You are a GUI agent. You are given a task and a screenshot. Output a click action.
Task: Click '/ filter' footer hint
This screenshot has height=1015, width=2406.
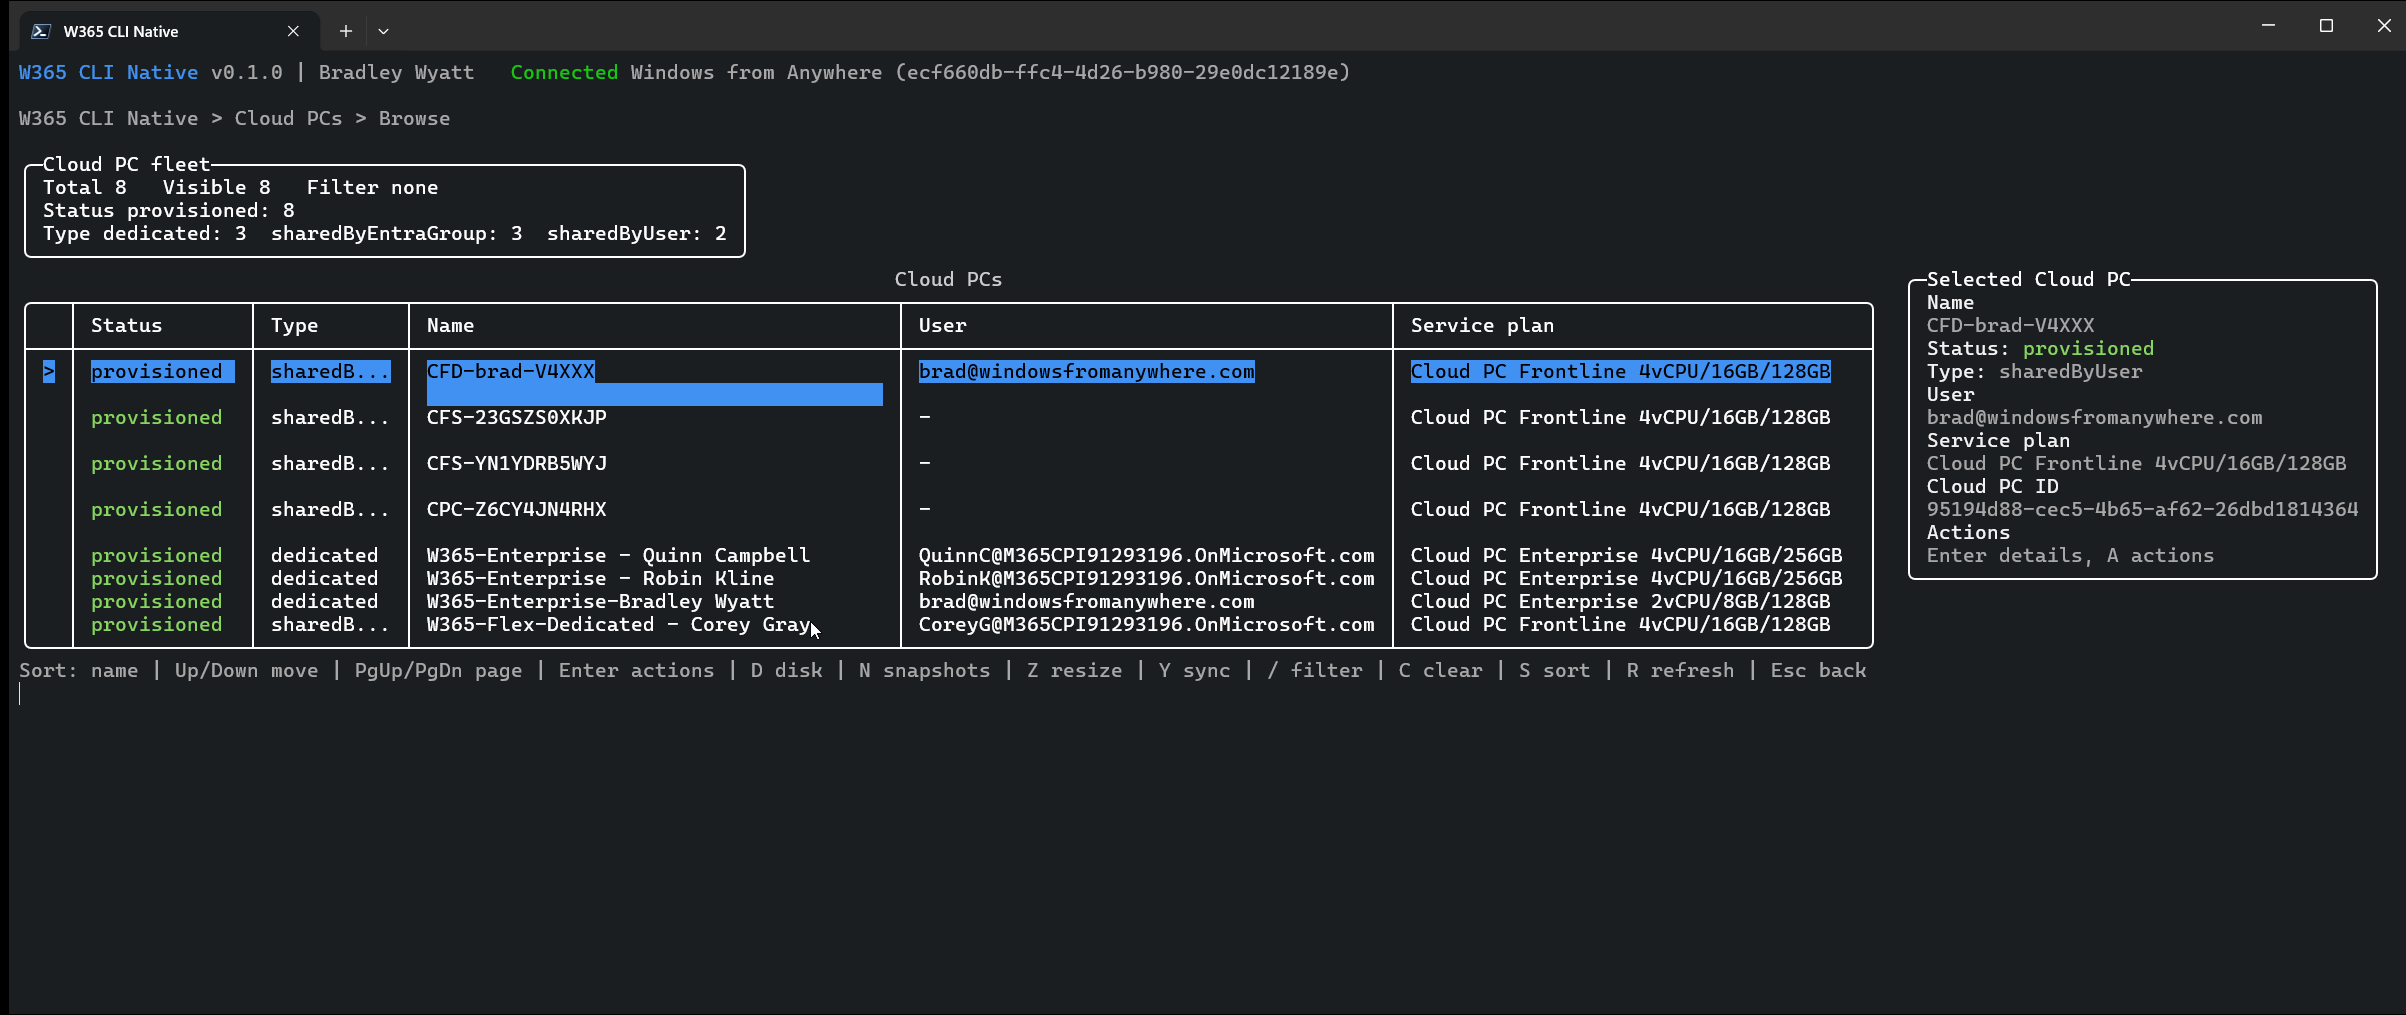pyautogui.click(x=1314, y=671)
